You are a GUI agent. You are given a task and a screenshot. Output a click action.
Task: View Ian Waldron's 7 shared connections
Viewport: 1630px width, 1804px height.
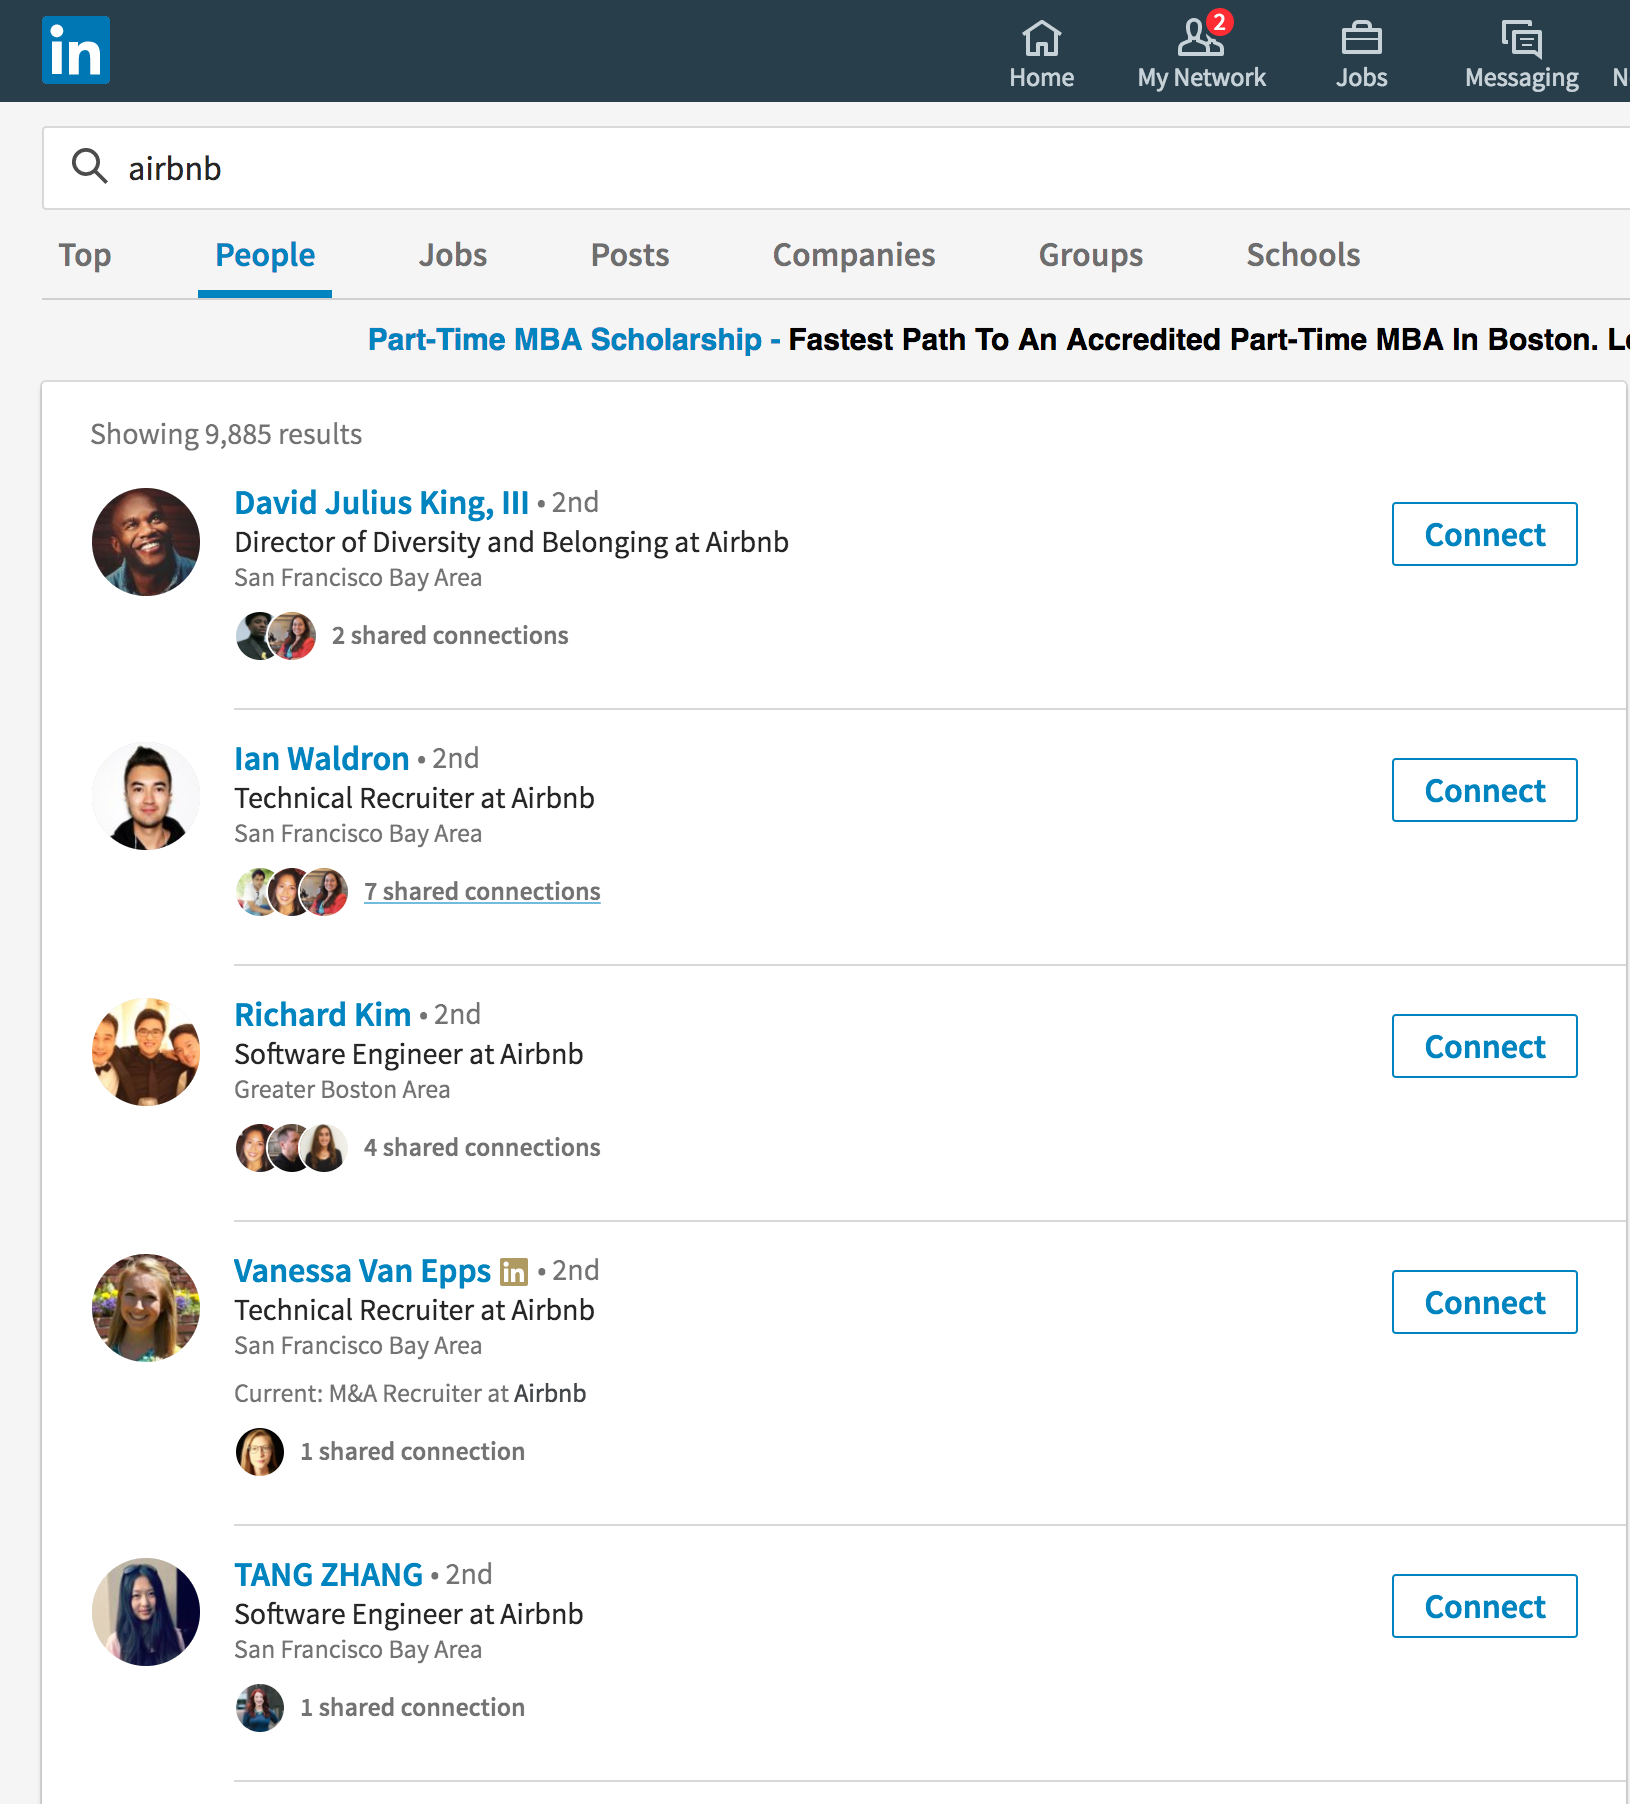click(482, 891)
